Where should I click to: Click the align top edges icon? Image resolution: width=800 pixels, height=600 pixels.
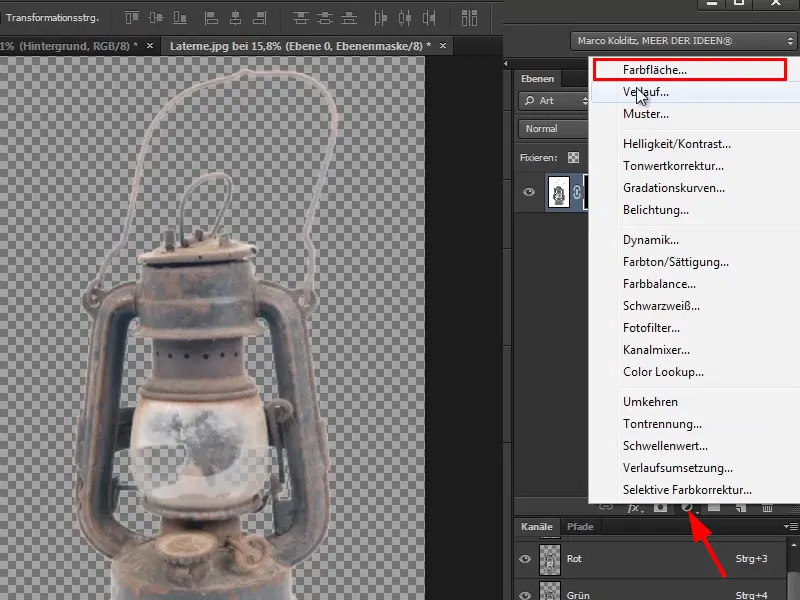pyautogui.click(x=132, y=18)
